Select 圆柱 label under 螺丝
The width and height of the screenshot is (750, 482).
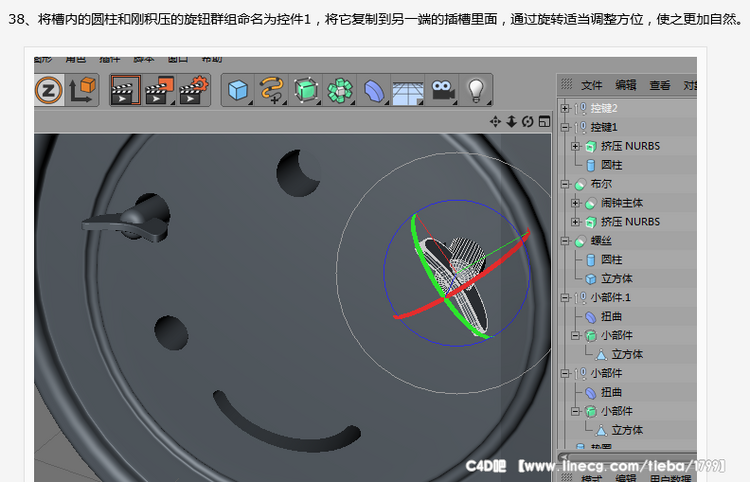[611, 260]
